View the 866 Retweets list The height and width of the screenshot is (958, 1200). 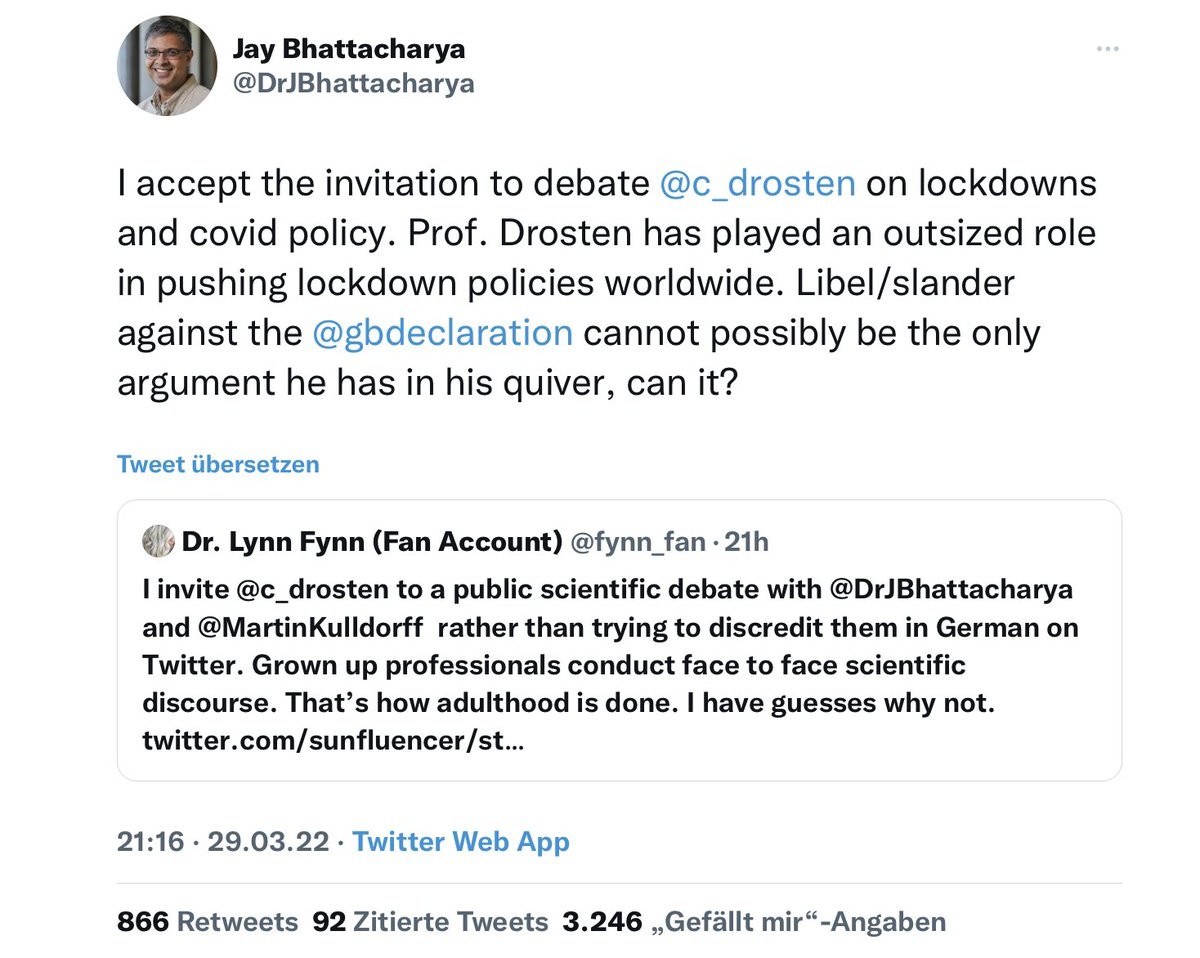207,921
